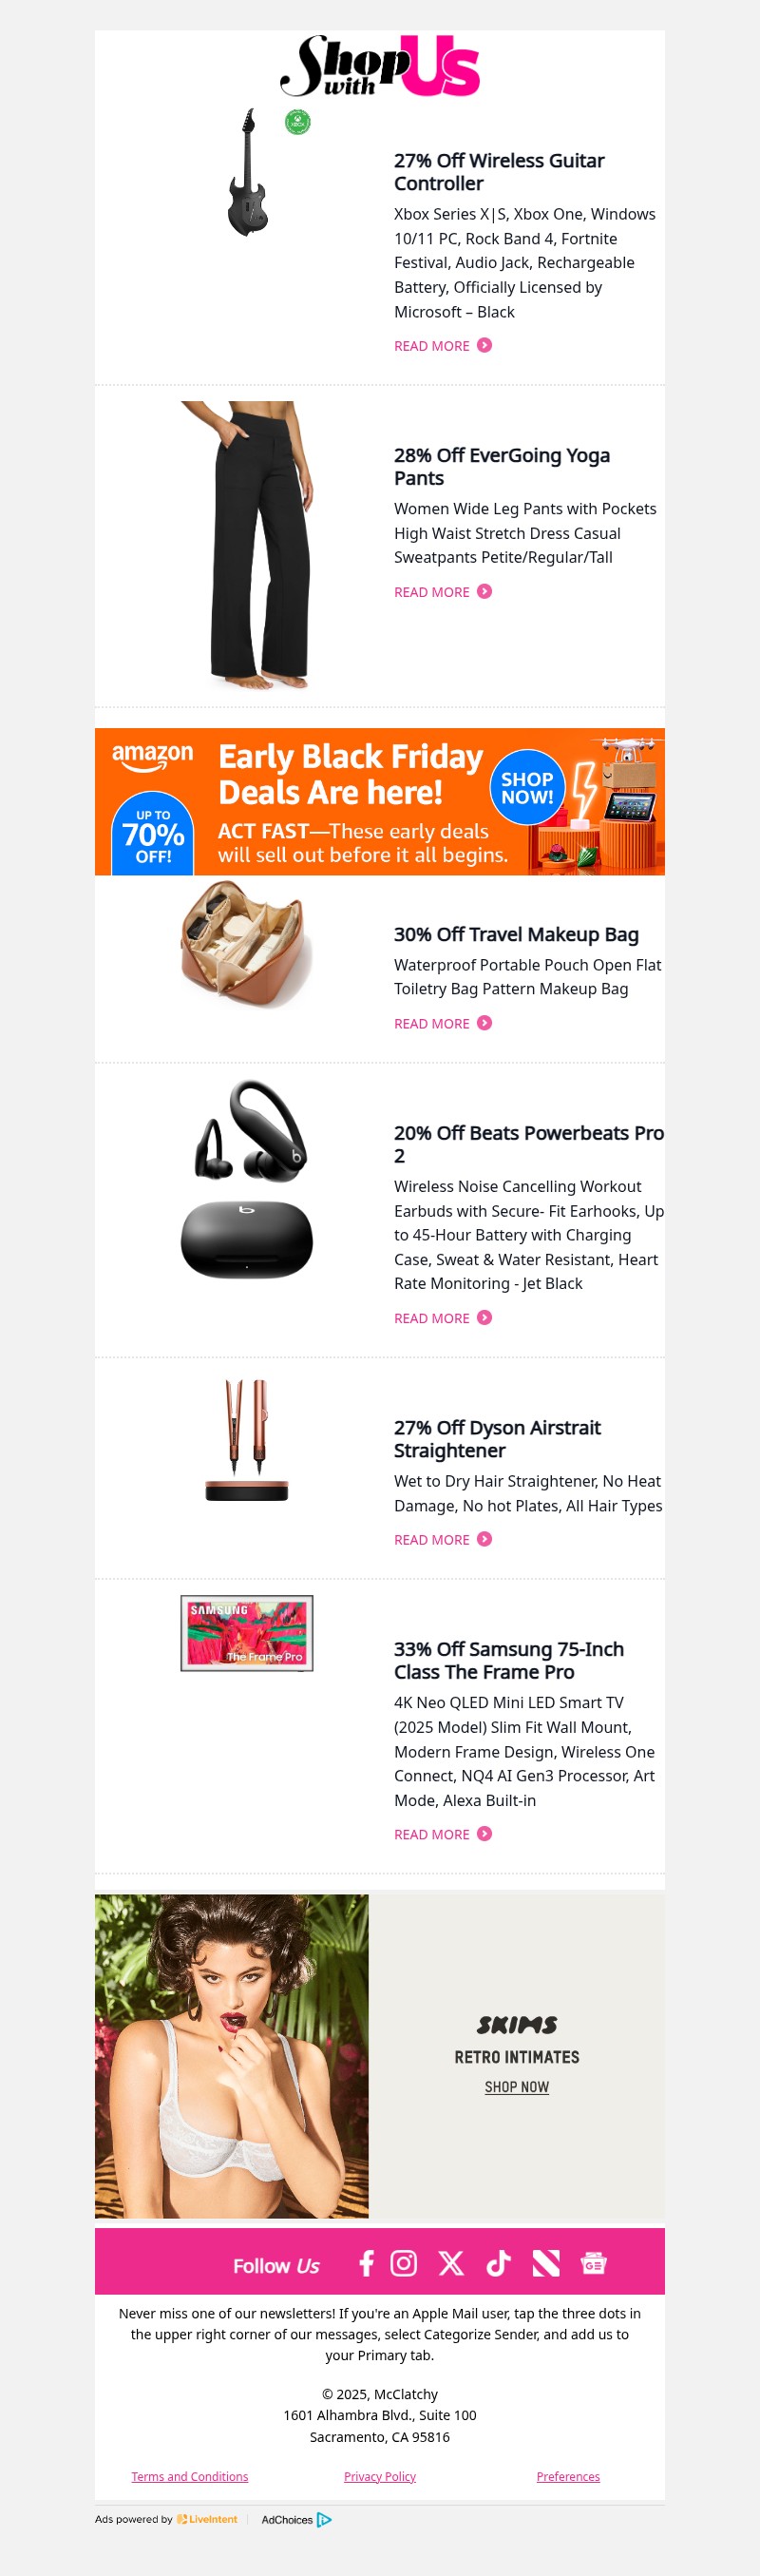Click the AdChoices triangle icon at bottom
The image size is (760, 2576).
(325, 2520)
